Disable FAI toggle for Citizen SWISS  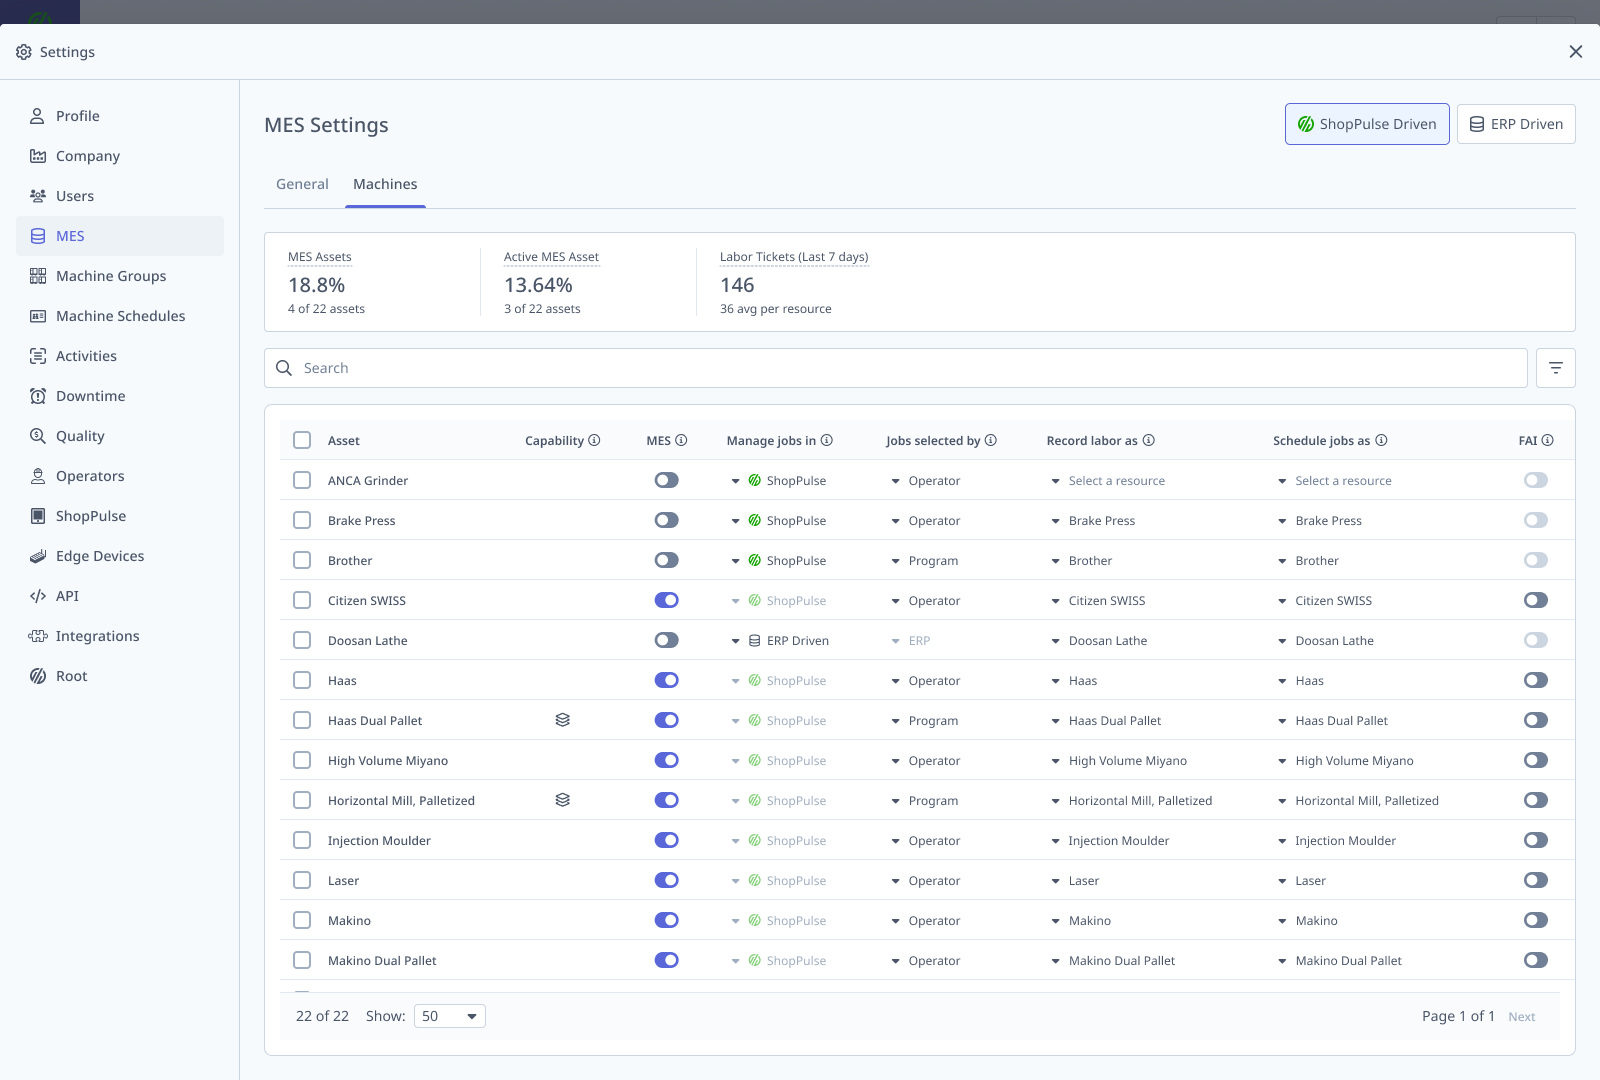(x=1536, y=600)
